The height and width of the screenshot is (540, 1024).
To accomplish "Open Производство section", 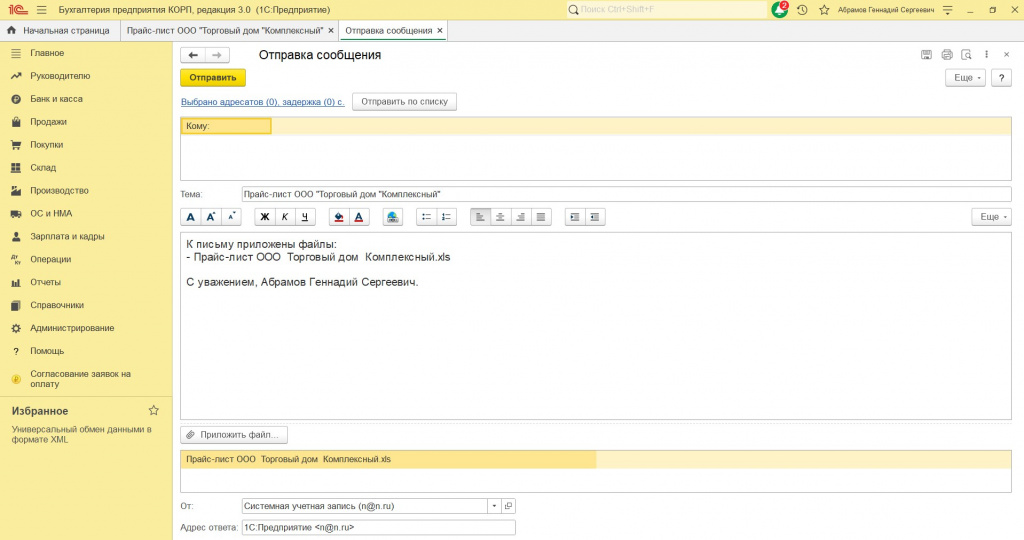I will pos(59,191).
